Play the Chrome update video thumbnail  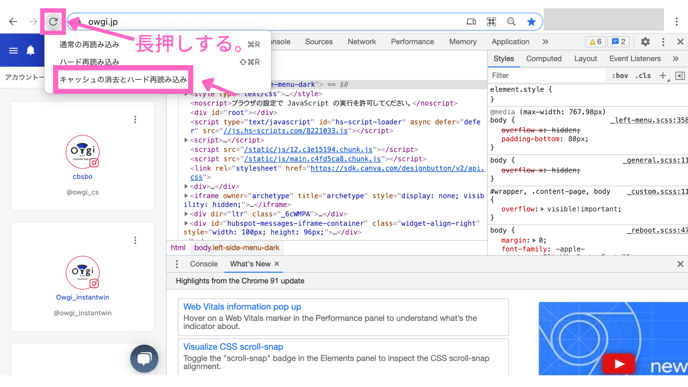click(x=619, y=364)
